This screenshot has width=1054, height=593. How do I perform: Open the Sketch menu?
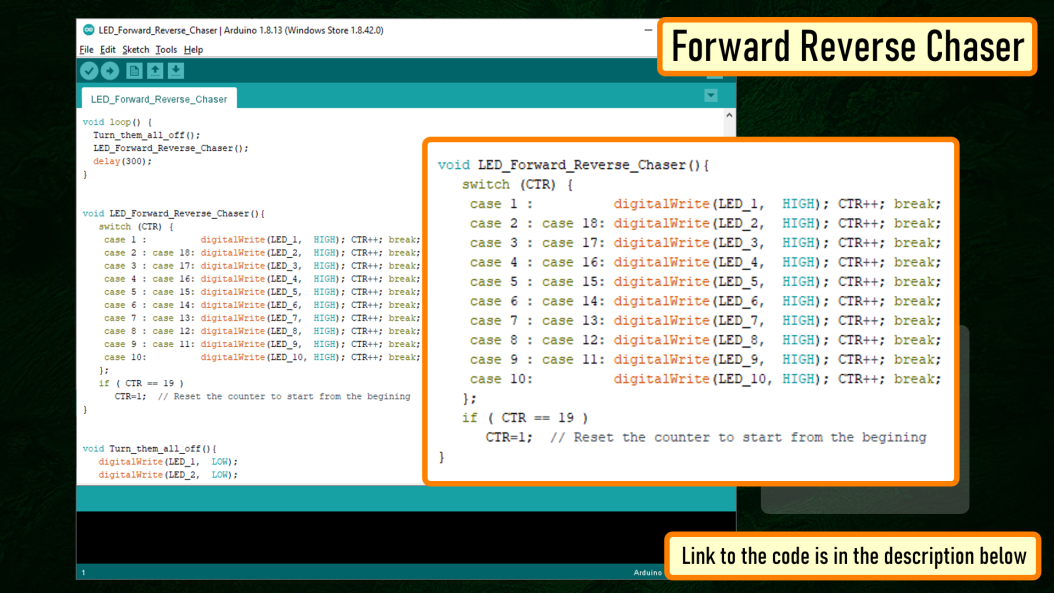[135, 50]
